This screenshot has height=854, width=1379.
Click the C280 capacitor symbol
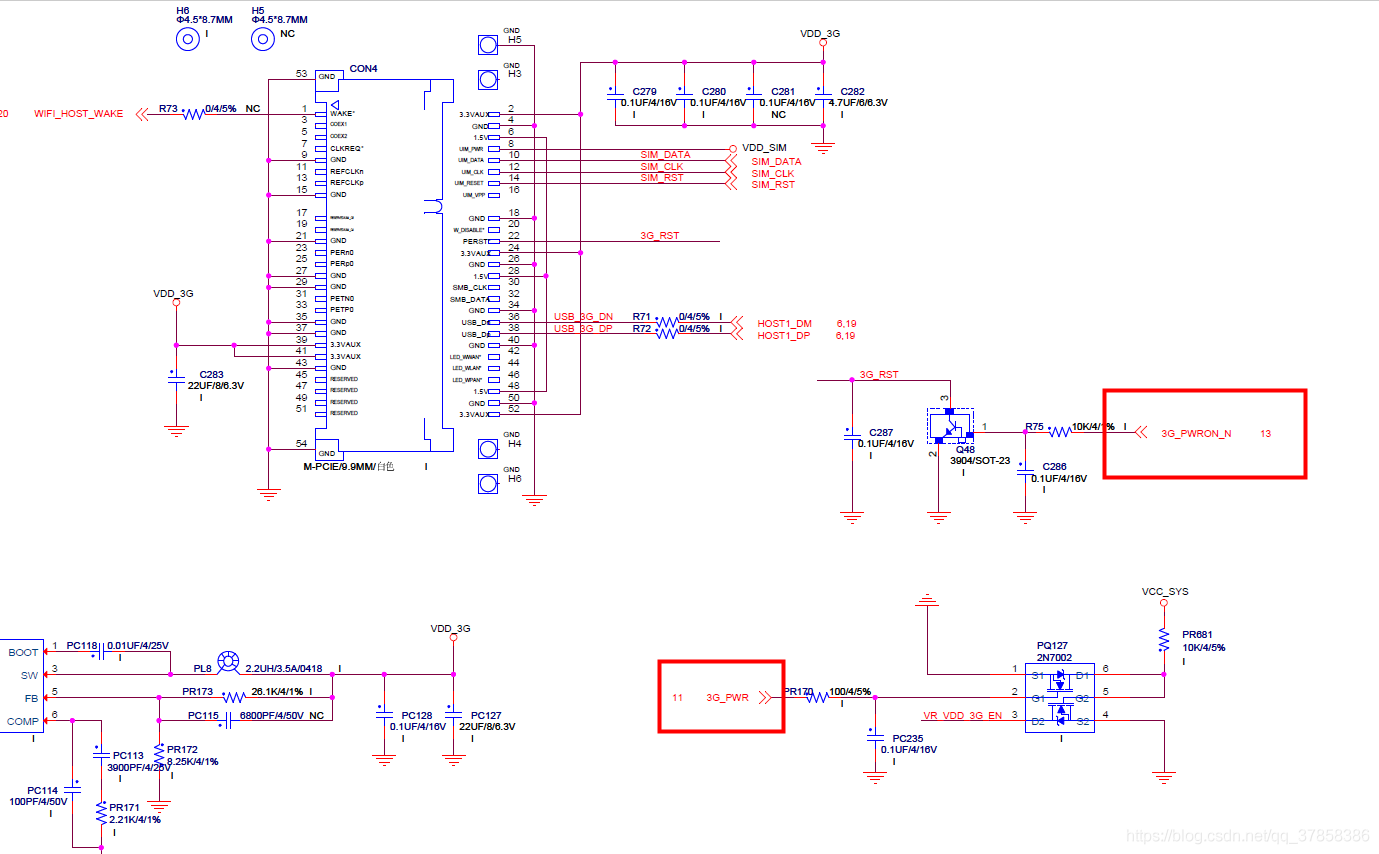tap(683, 97)
